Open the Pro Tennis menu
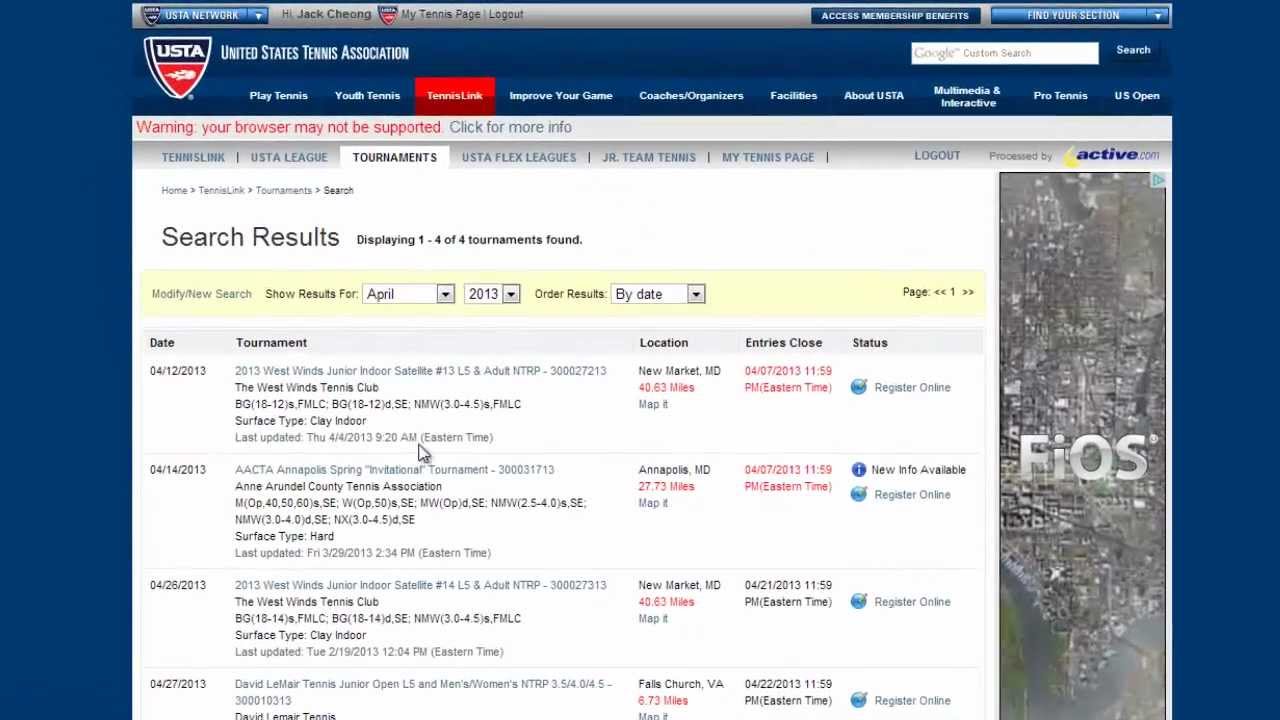This screenshot has width=1280, height=720. click(1060, 96)
